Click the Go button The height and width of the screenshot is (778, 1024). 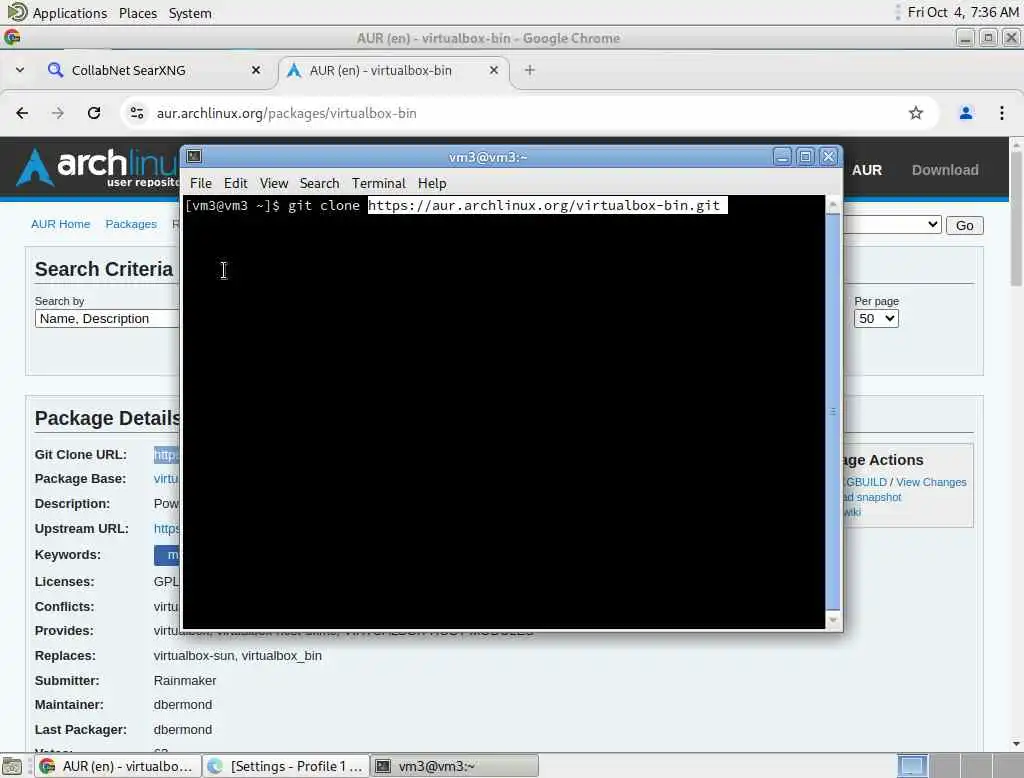click(965, 225)
